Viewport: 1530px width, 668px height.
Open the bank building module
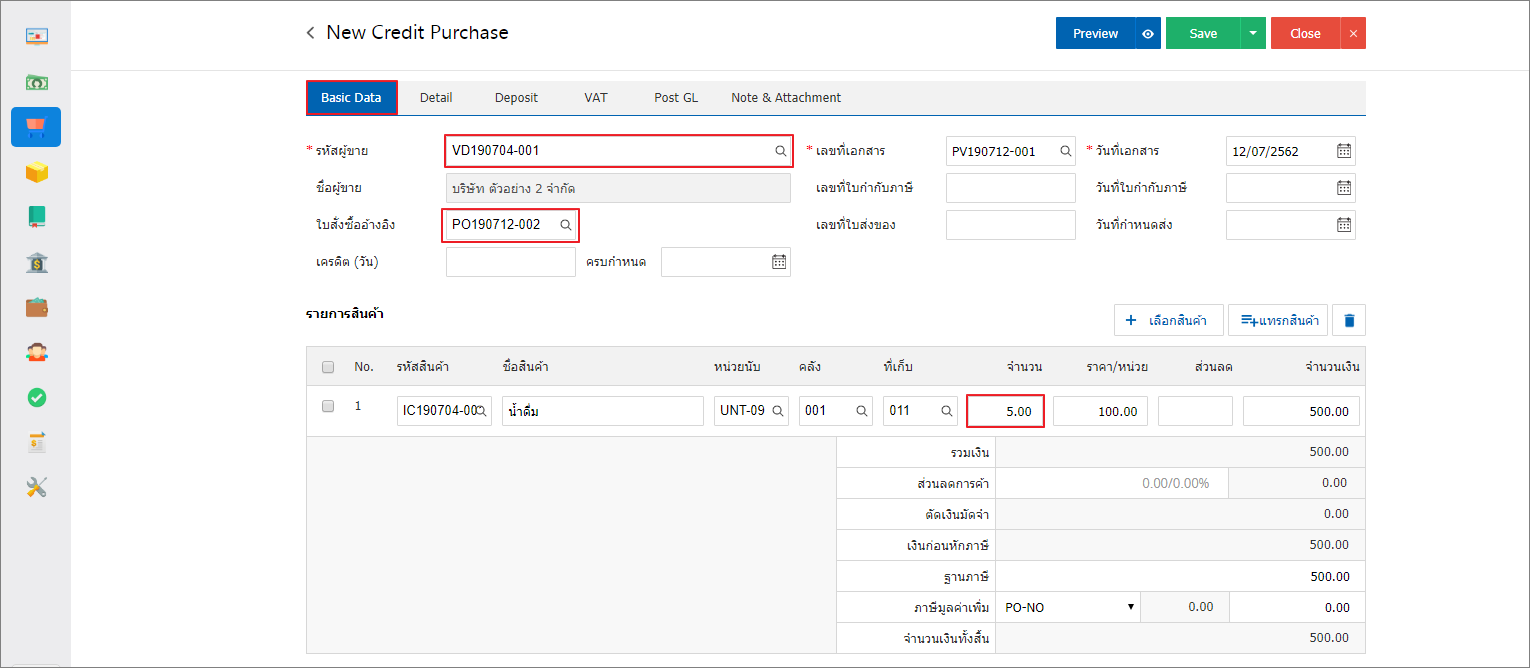point(37,262)
